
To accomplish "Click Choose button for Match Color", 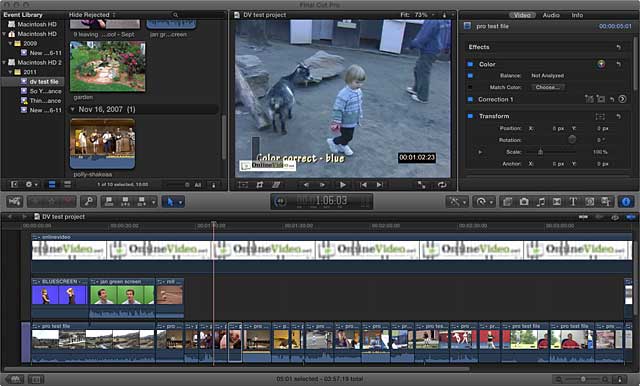I will click(547, 87).
